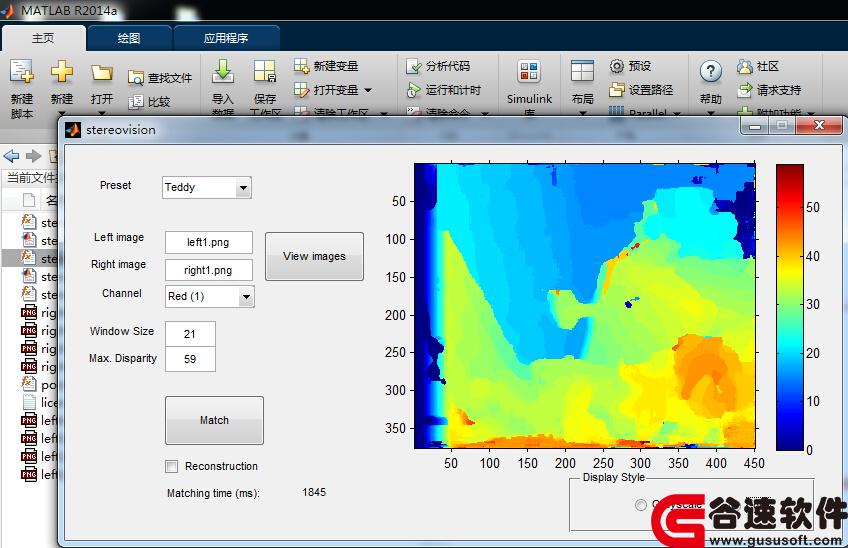Click the MATLAB icon in stereovision title bar
The height and width of the screenshot is (548, 848).
pos(72,130)
